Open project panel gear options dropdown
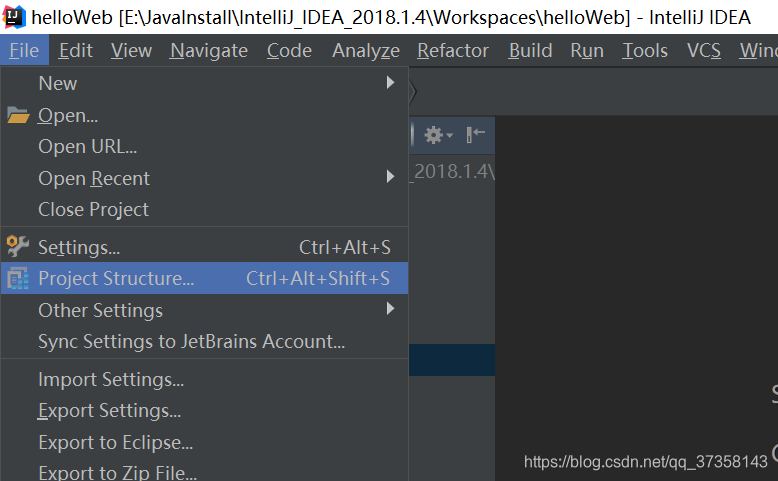 438,135
